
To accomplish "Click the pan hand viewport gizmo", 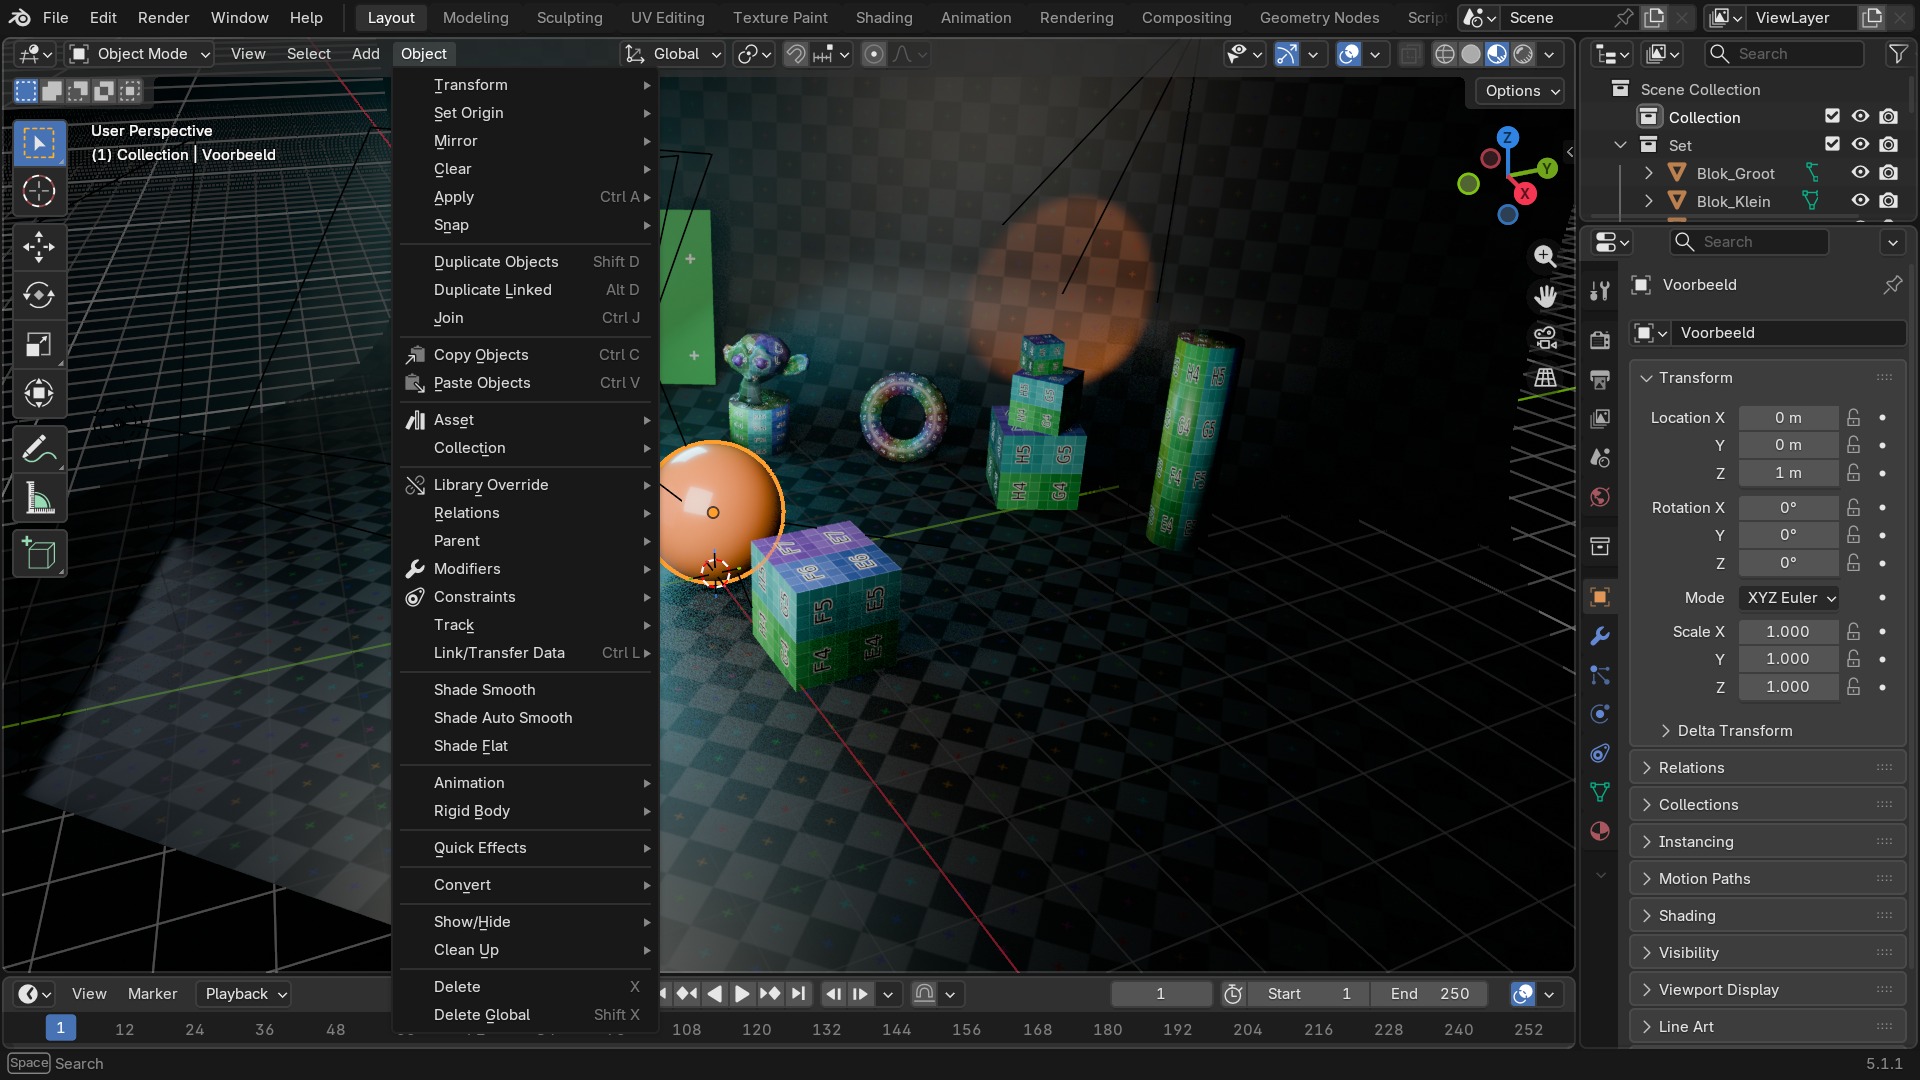I will click(x=1545, y=296).
